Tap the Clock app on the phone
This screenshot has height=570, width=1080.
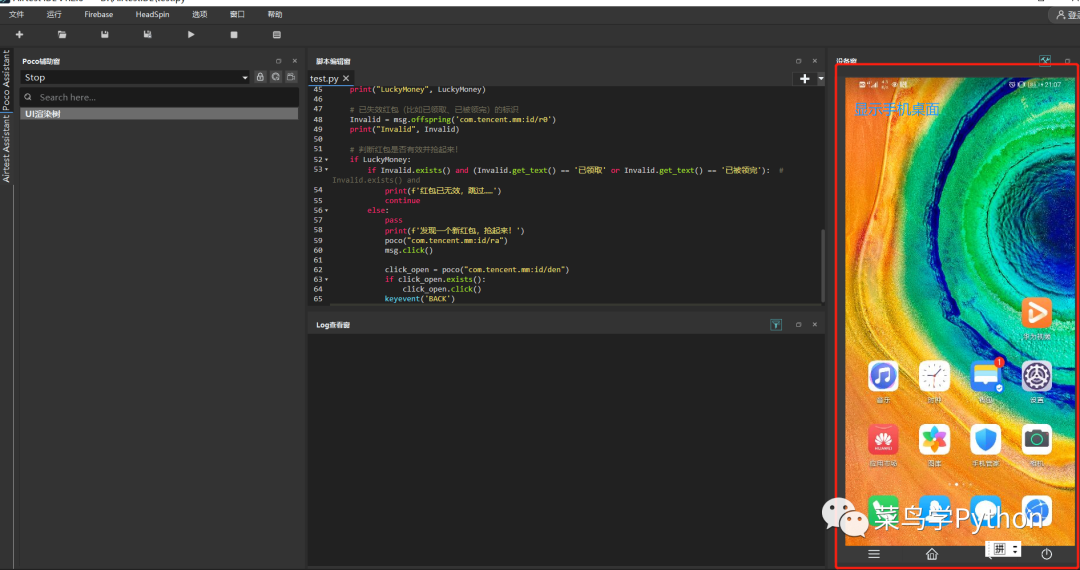934,376
